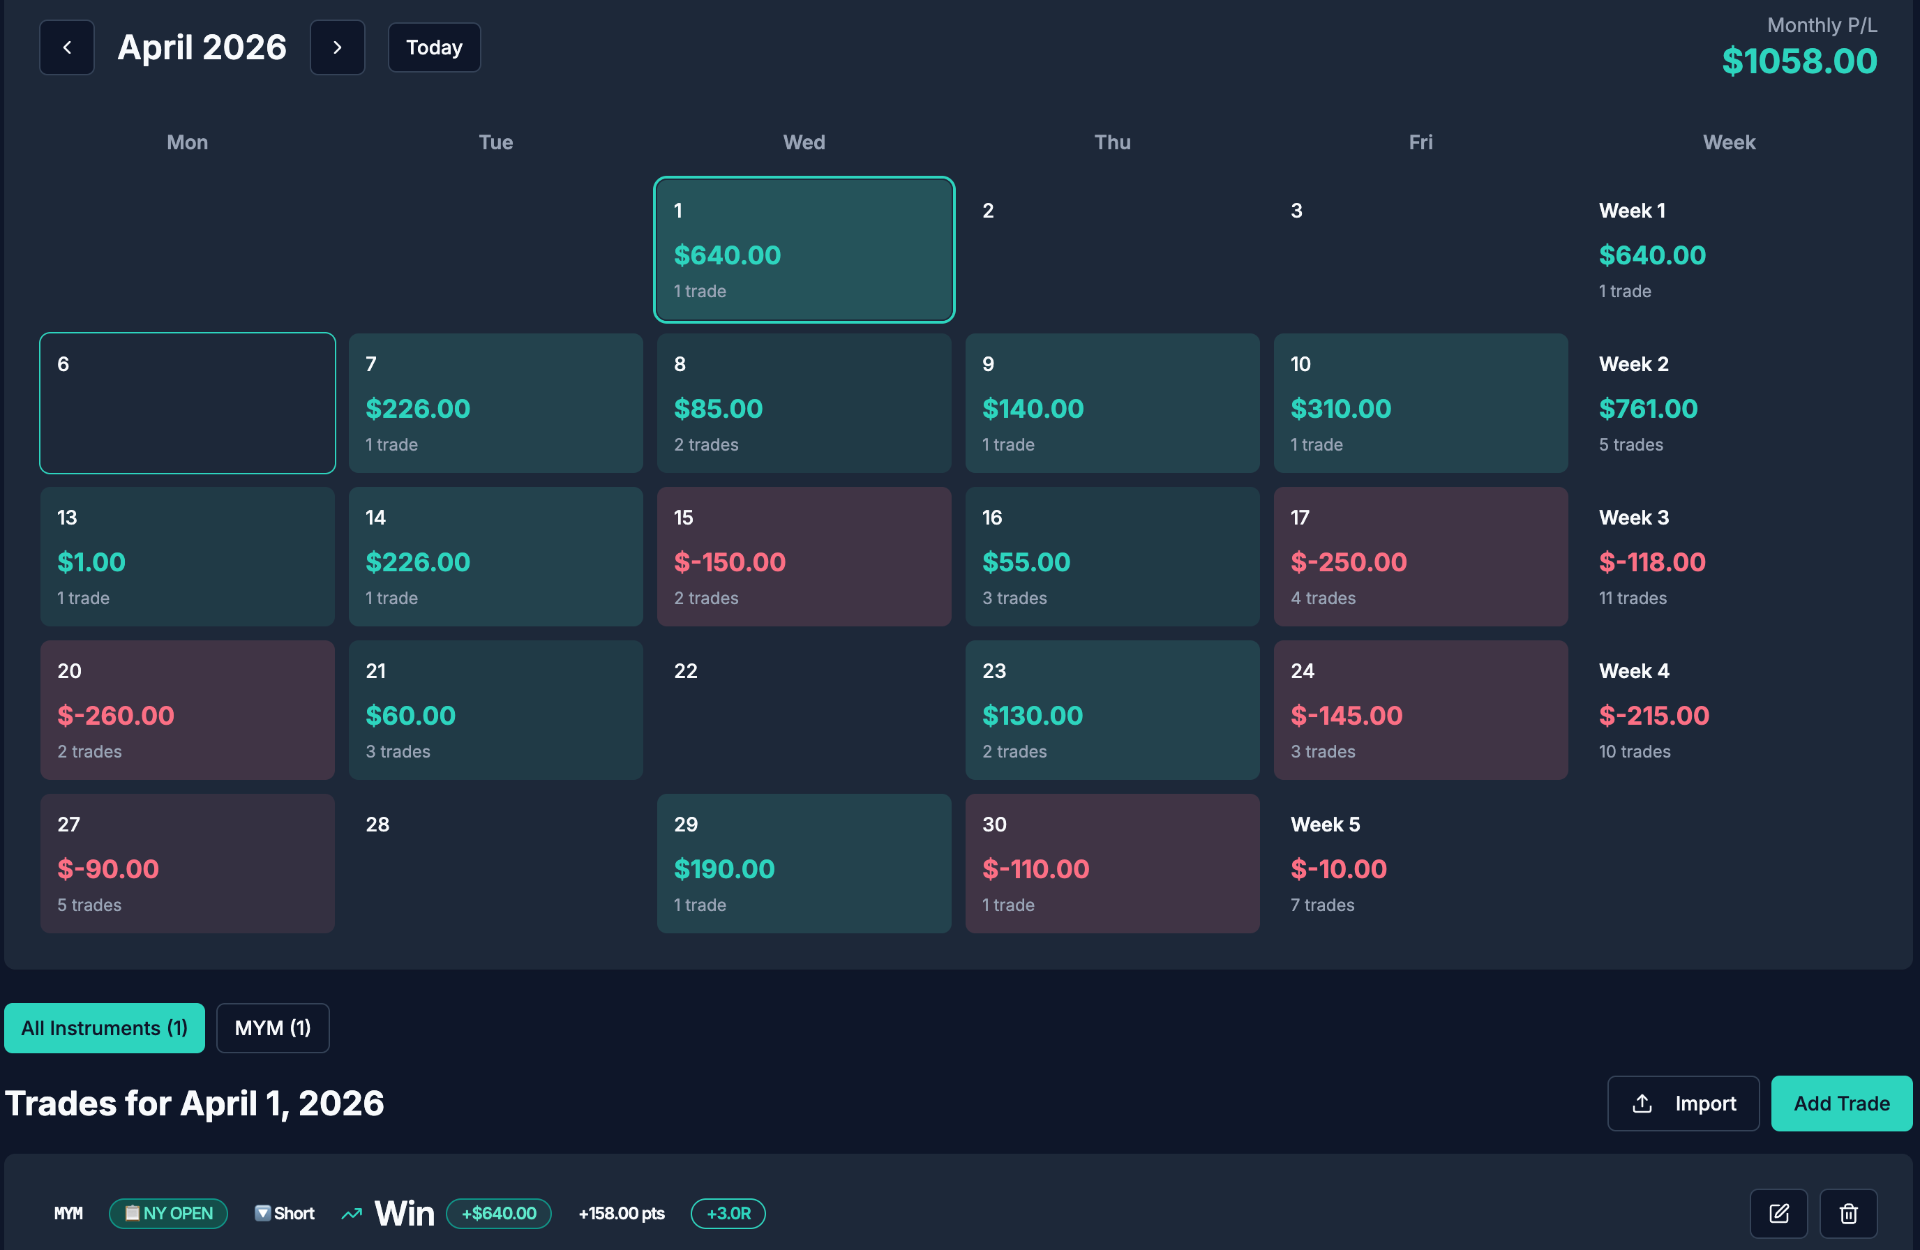Image resolution: width=1920 pixels, height=1250 pixels.
Task: Open April 17 day with $-250.00
Action: [x=1420, y=557]
